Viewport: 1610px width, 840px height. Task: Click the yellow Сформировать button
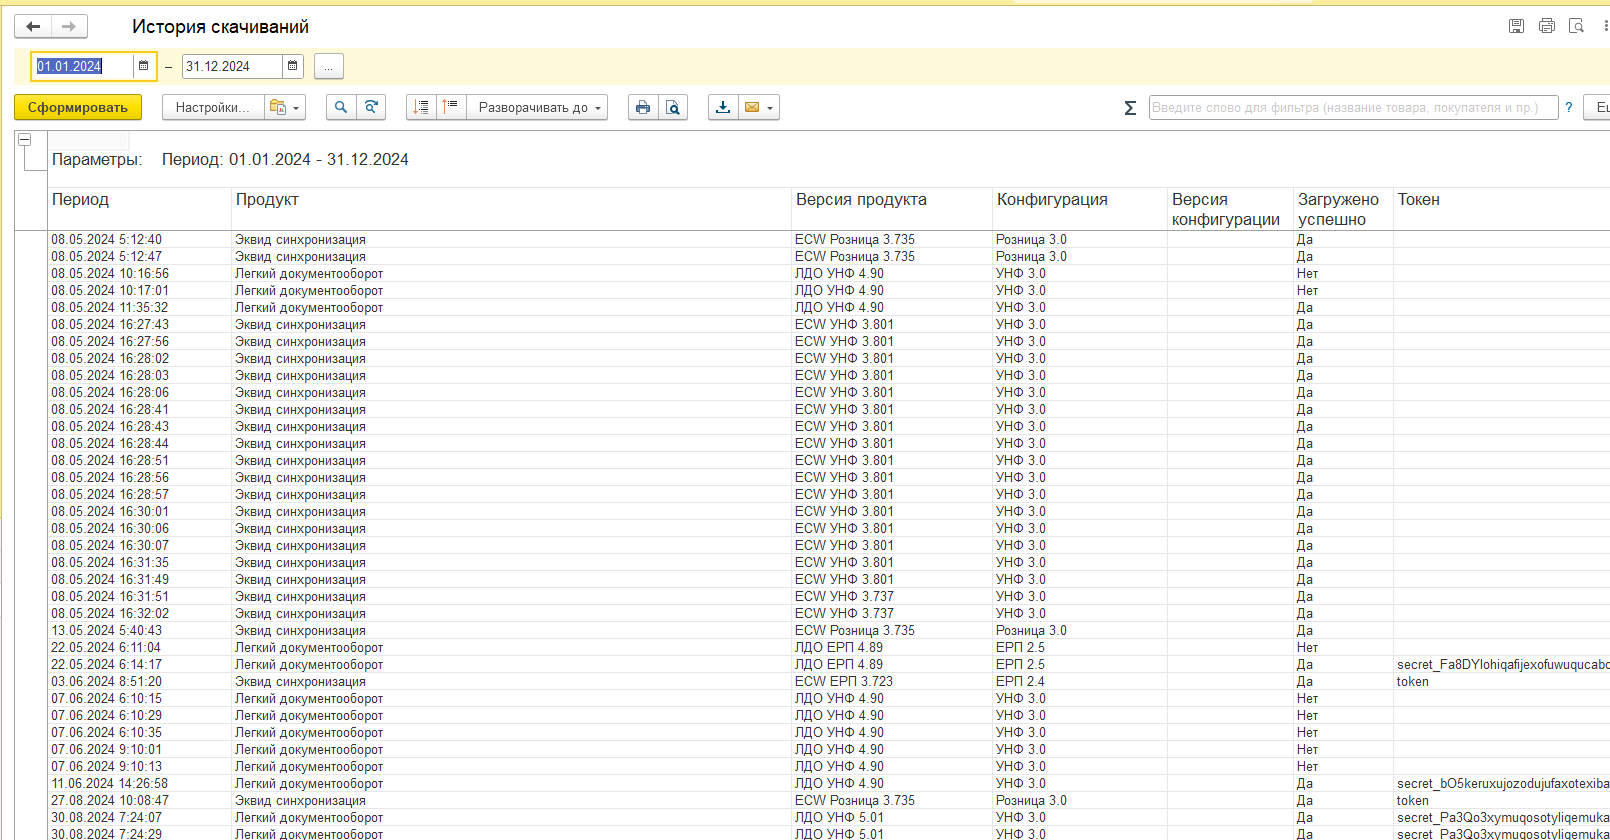click(x=78, y=107)
